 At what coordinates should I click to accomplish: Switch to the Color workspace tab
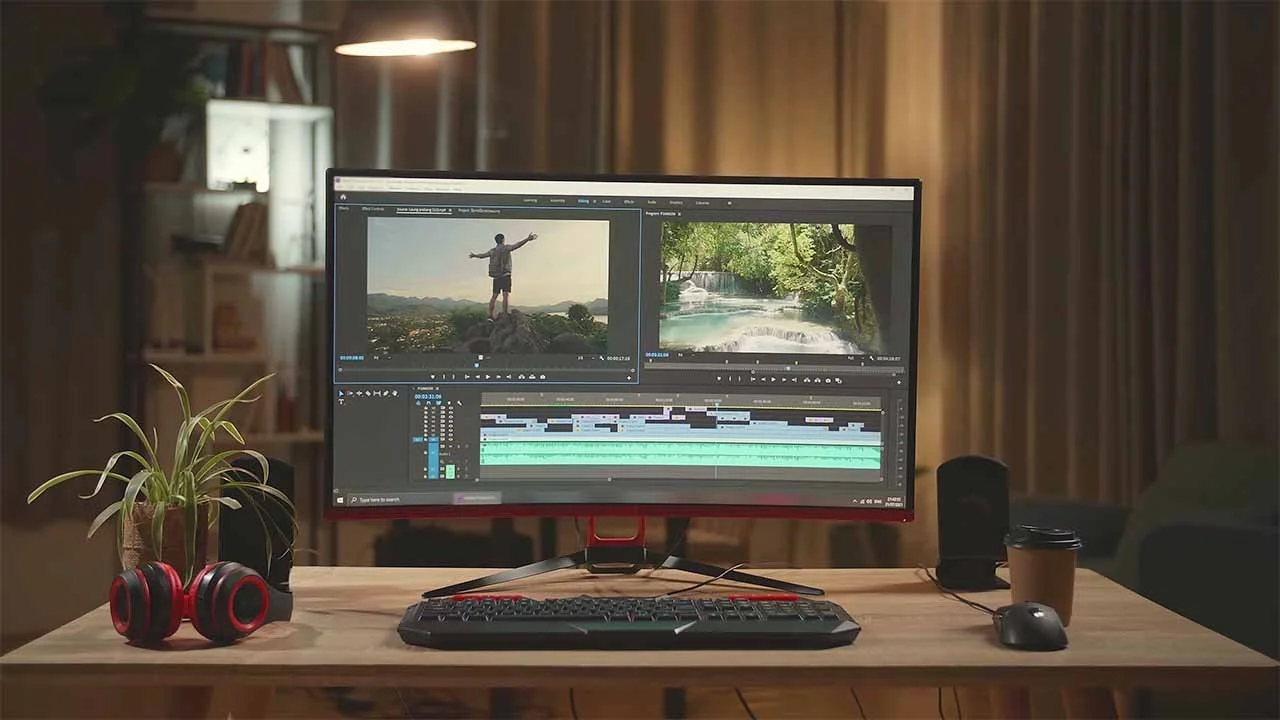pos(607,201)
